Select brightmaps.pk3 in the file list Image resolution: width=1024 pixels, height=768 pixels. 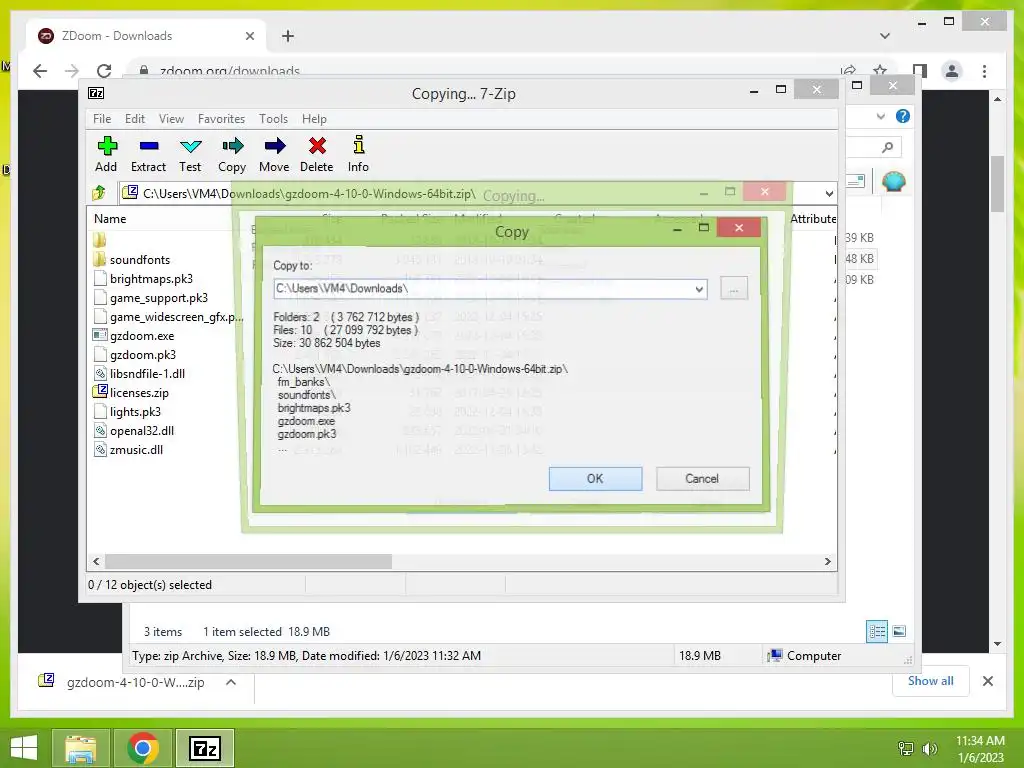152,279
